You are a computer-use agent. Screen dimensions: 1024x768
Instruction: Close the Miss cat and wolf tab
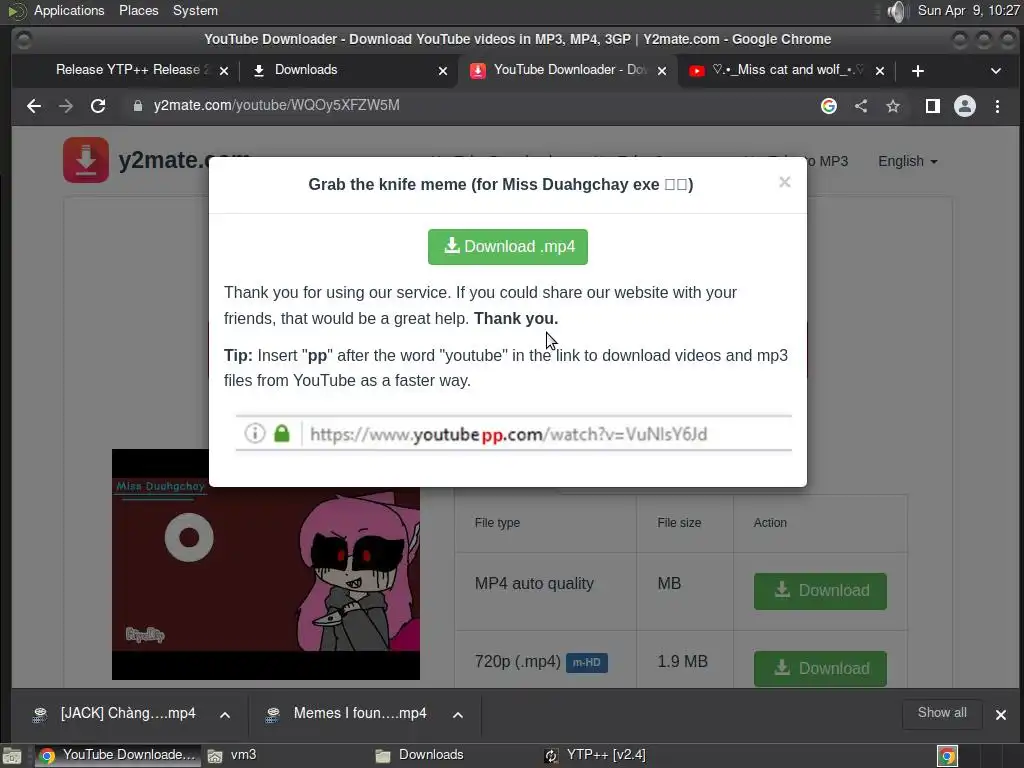(x=880, y=71)
